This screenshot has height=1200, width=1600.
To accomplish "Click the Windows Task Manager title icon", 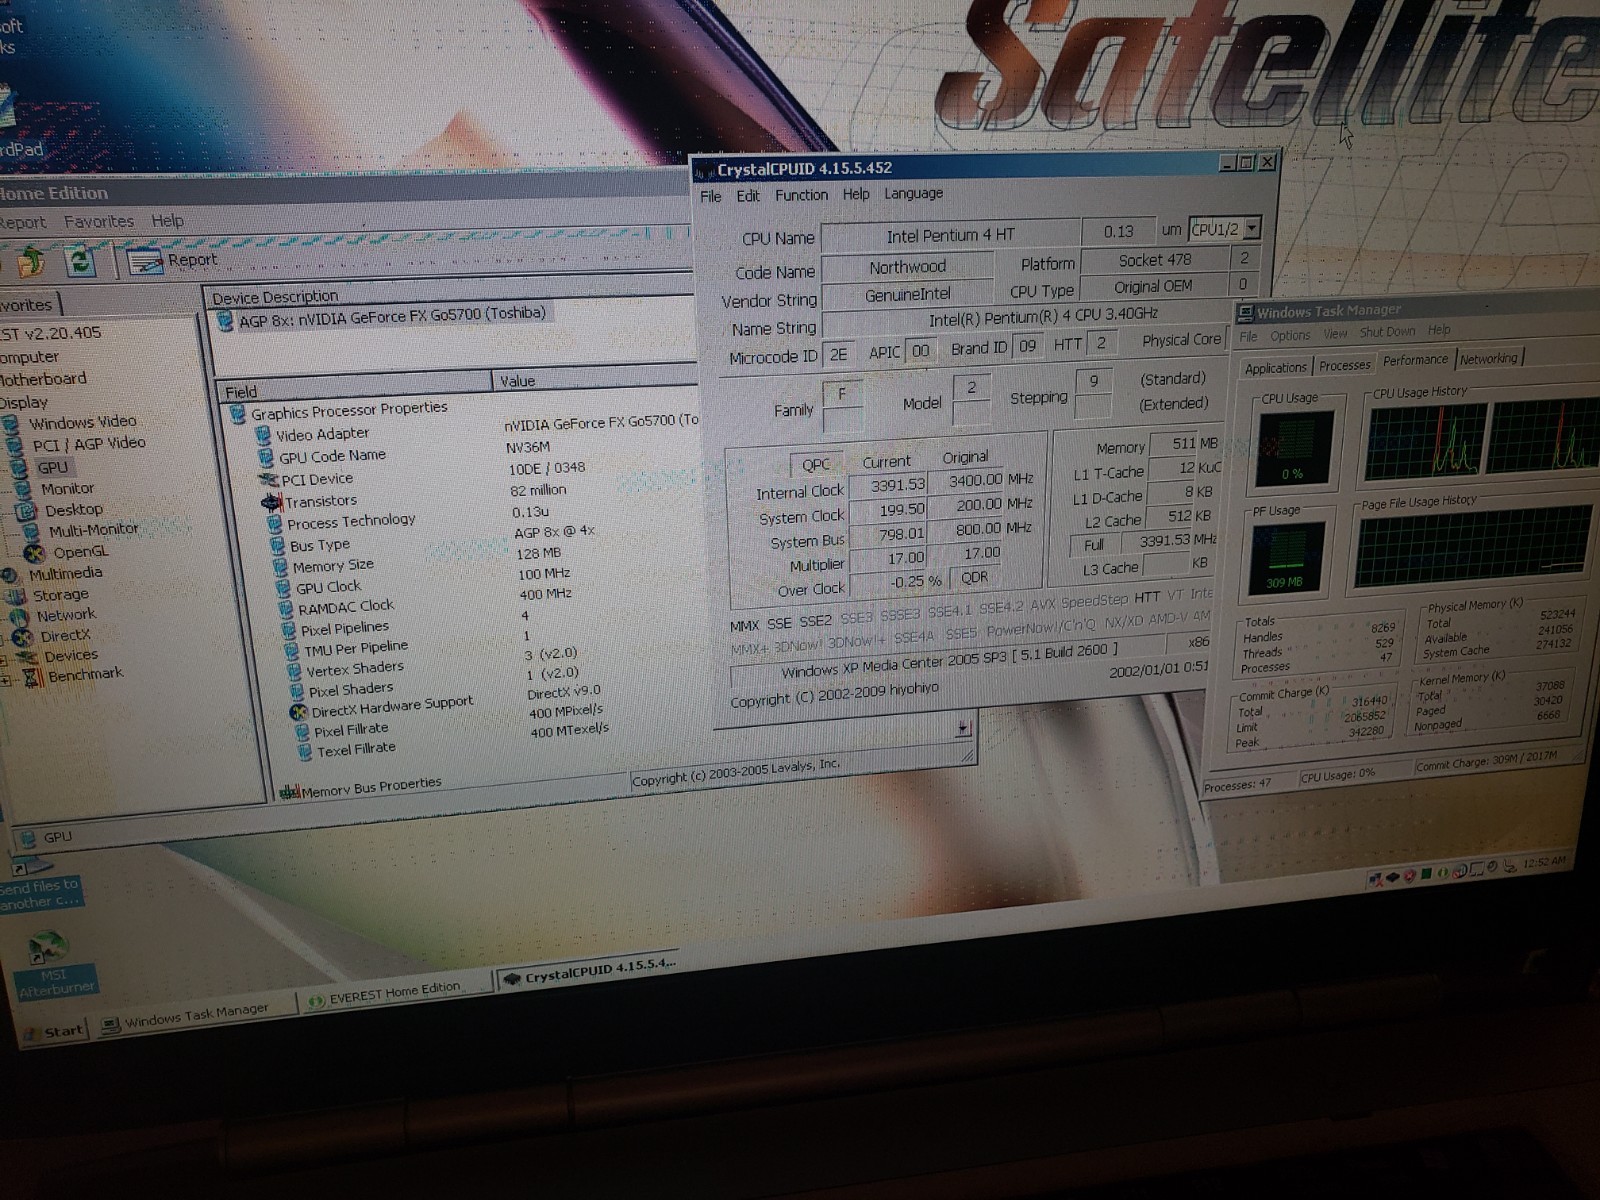I will tap(1245, 314).
